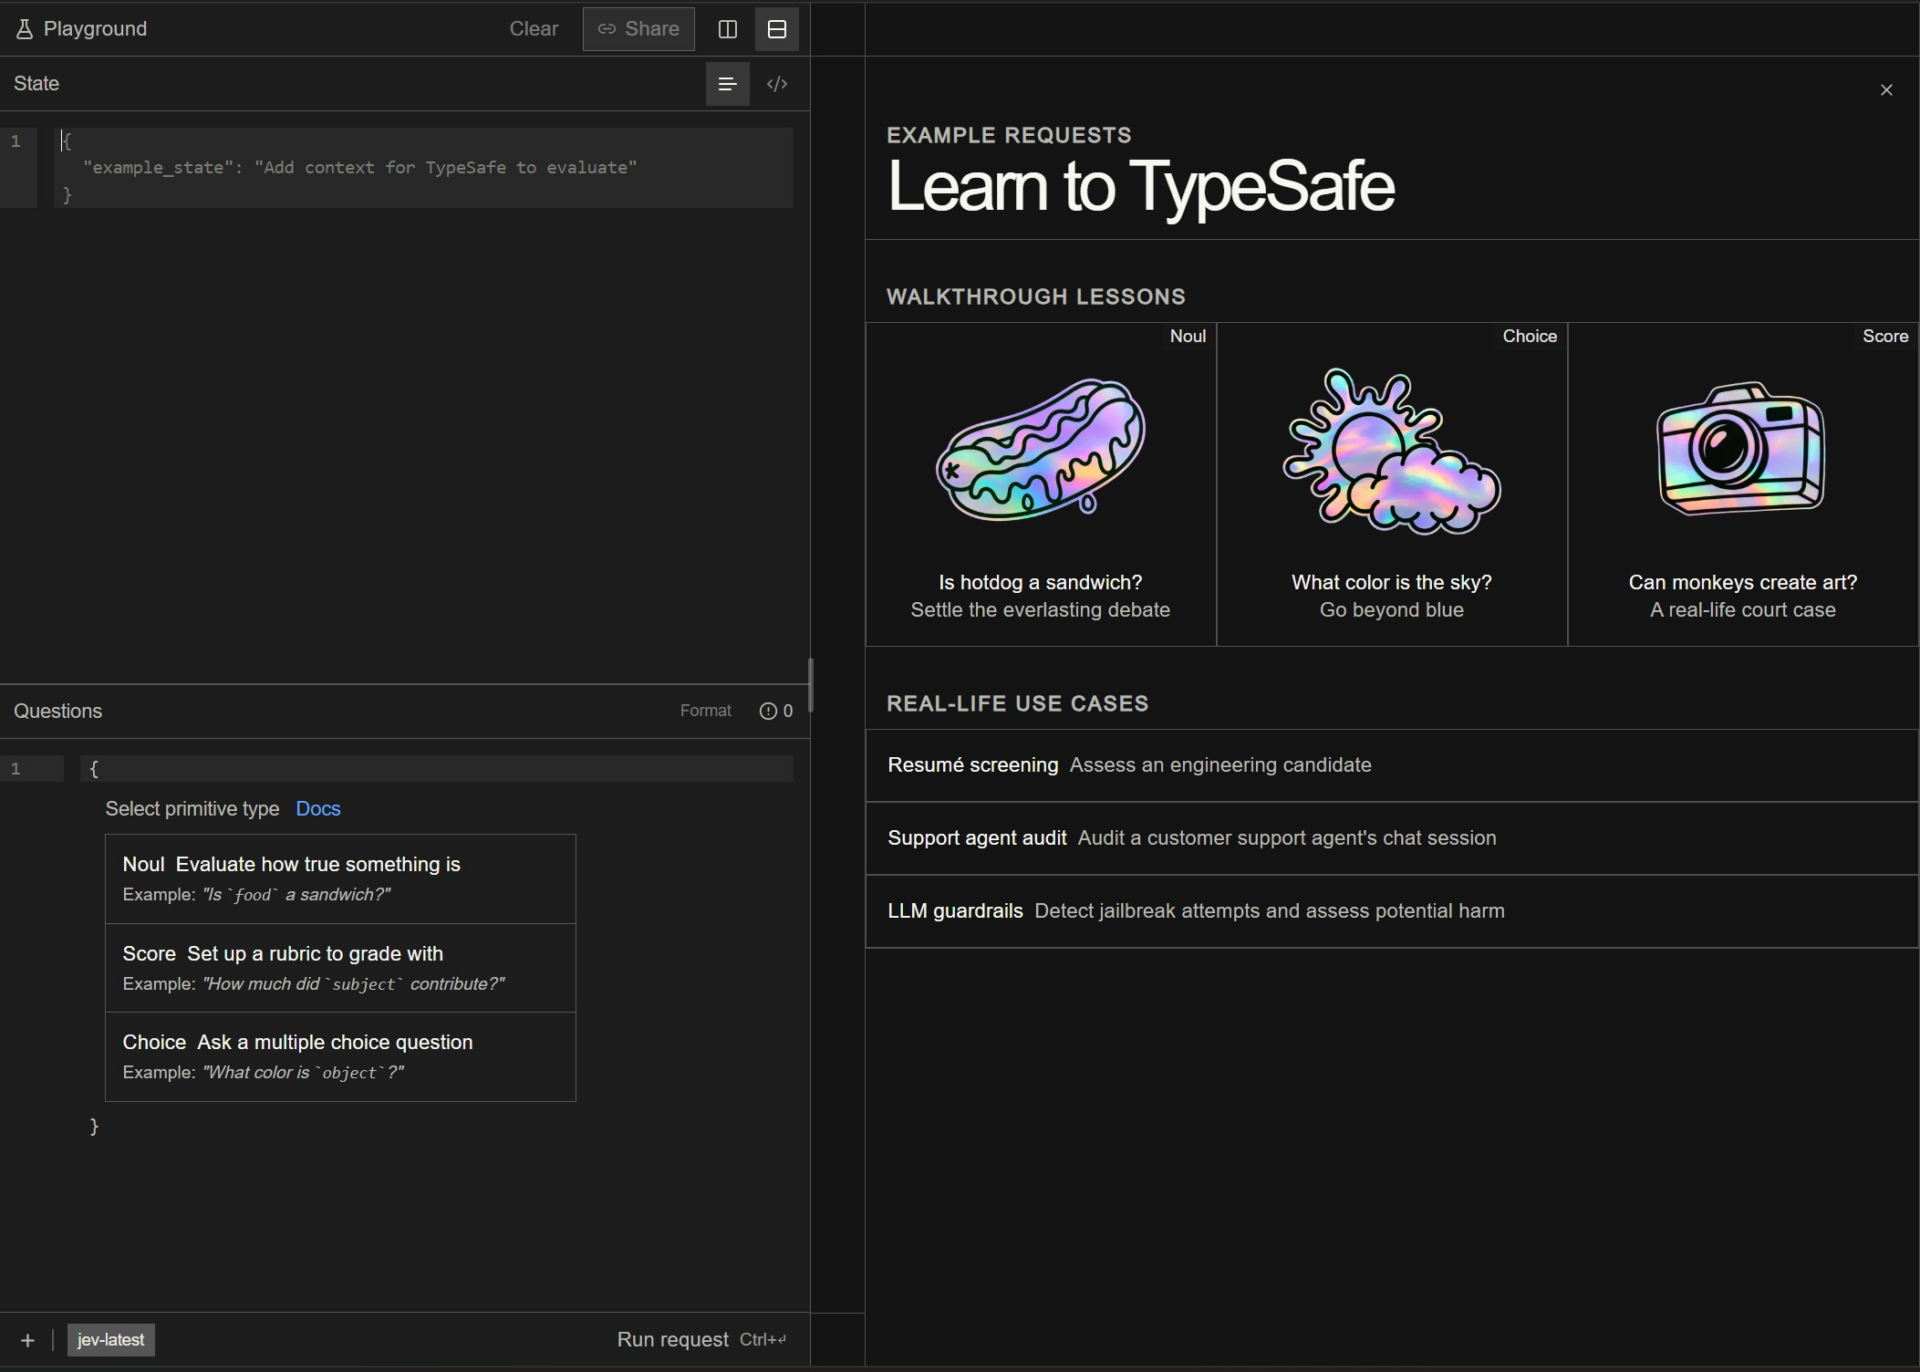This screenshot has height=1372, width=1920.
Task: Select the jev-latest model tag
Action: pyautogui.click(x=111, y=1340)
